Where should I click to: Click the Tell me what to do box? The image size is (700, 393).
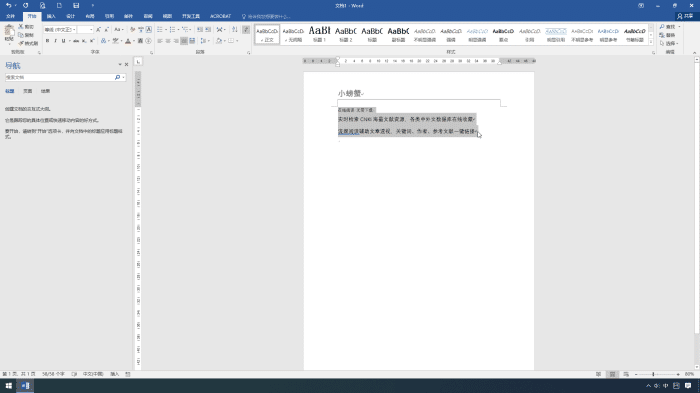(x=266, y=17)
